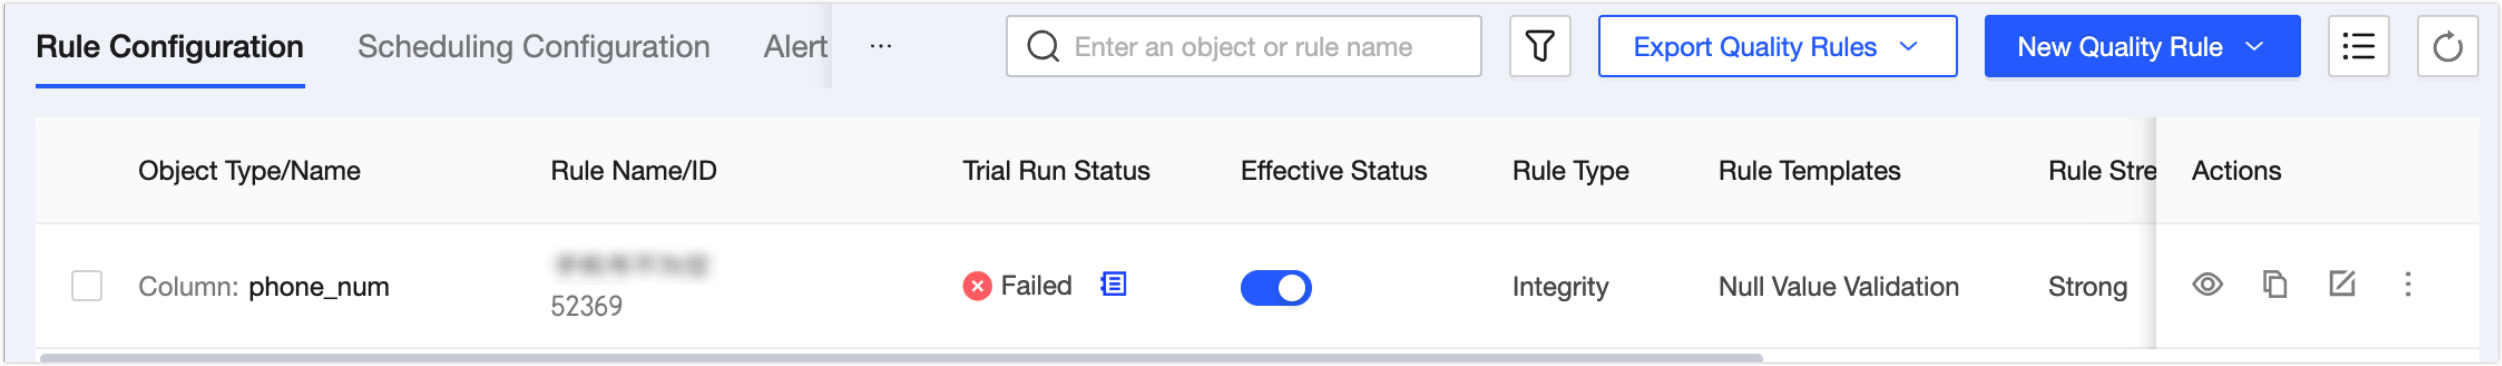Open the failed trial run log icon
The height and width of the screenshot is (366, 2502).
1112,285
